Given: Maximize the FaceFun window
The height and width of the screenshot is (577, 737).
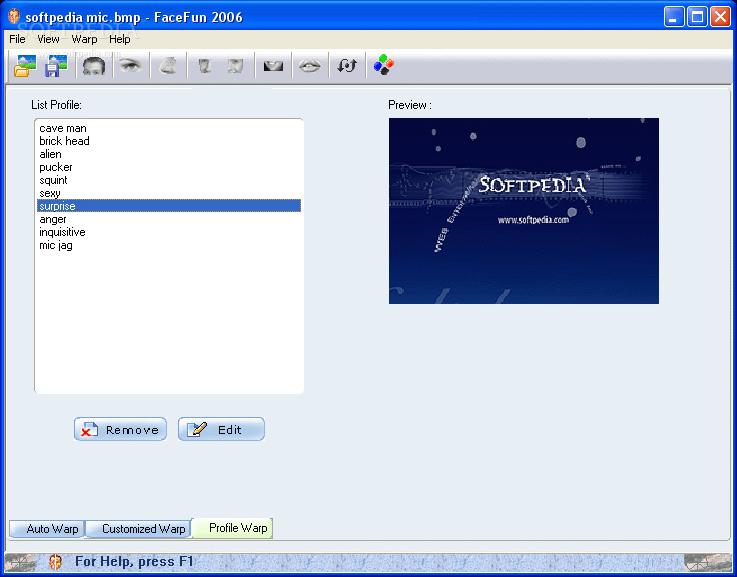Looking at the screenshot, I should [x=698, y=17].
